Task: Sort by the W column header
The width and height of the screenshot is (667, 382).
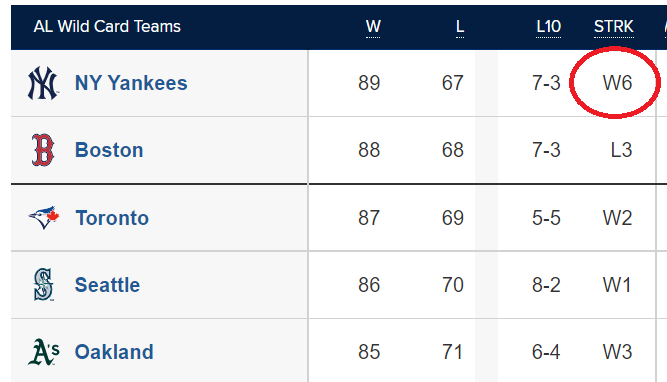Action: [x=373, y=27]
